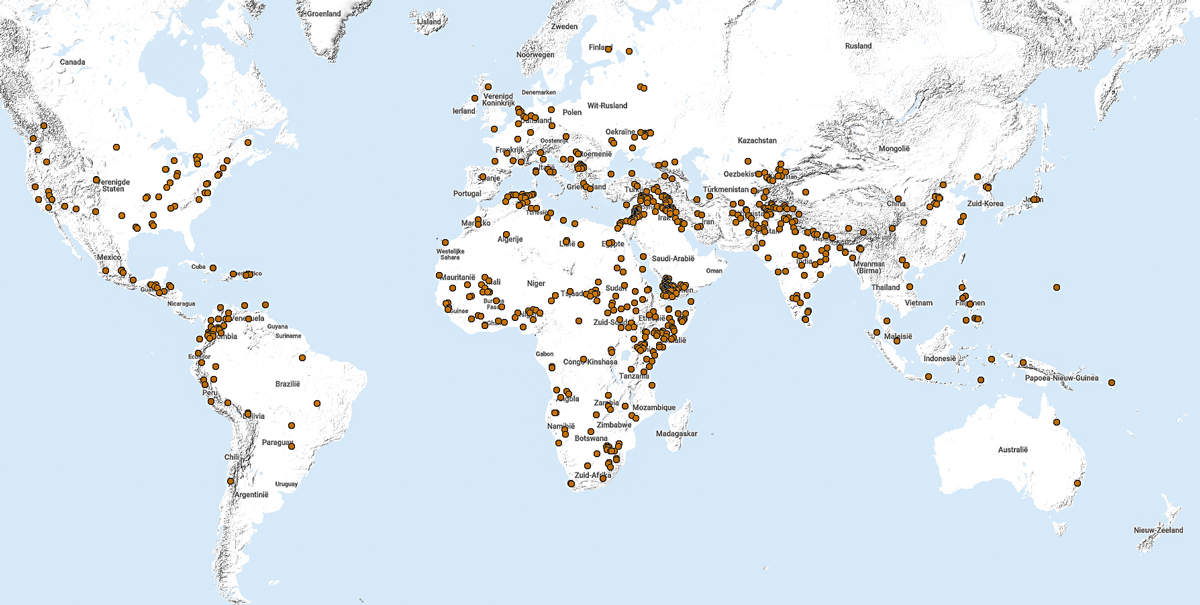
Task: Click the Uruguay label
Action: pyautogui.click(x=287, y=484)
